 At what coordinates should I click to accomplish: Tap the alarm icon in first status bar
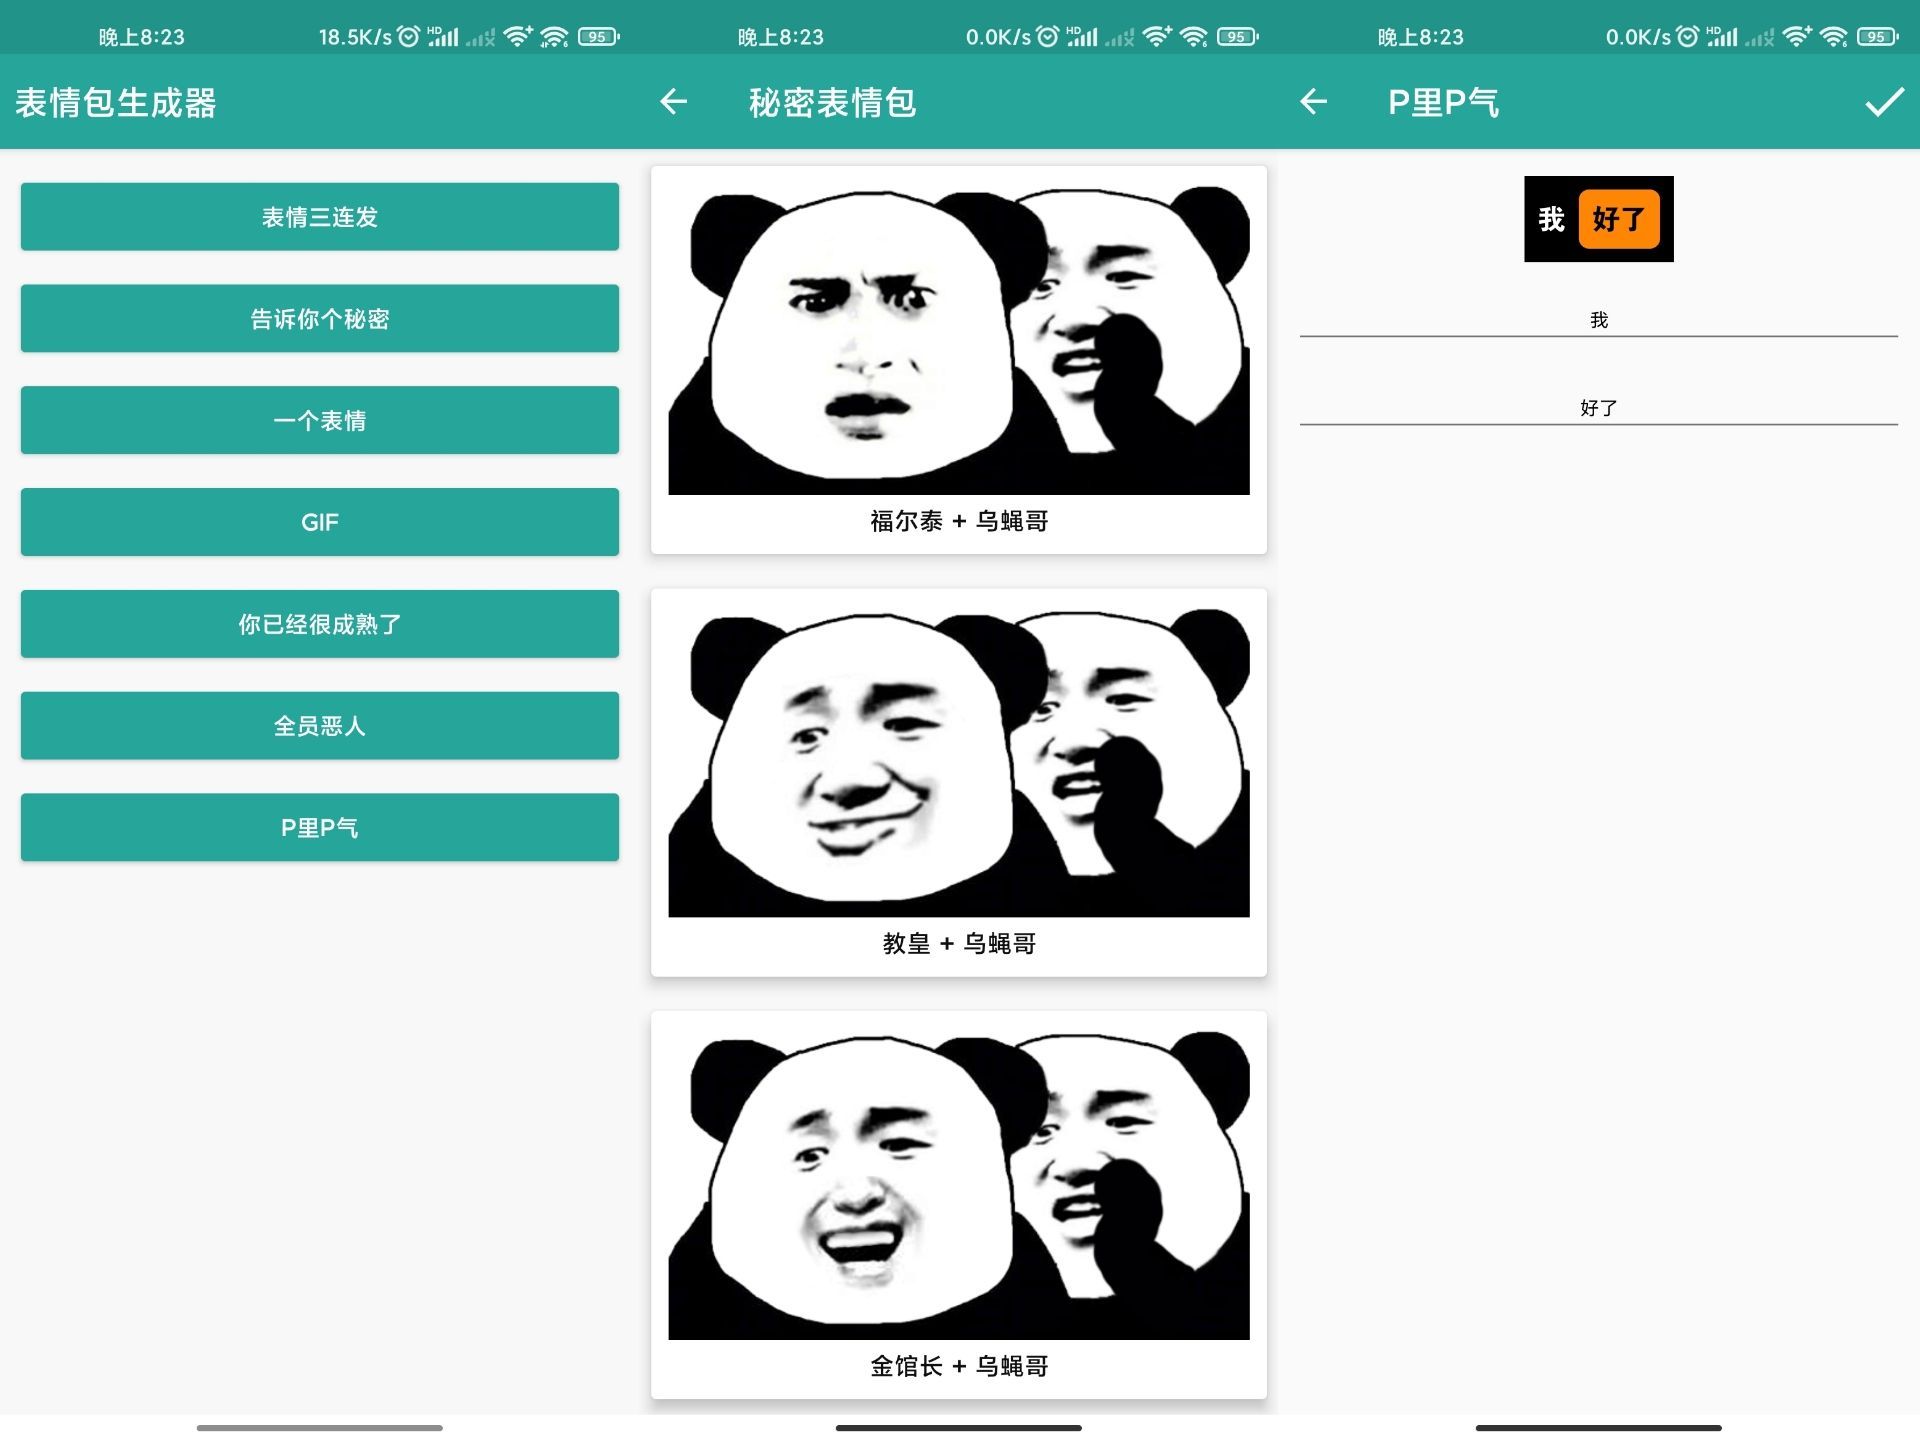tap(408, 37)
